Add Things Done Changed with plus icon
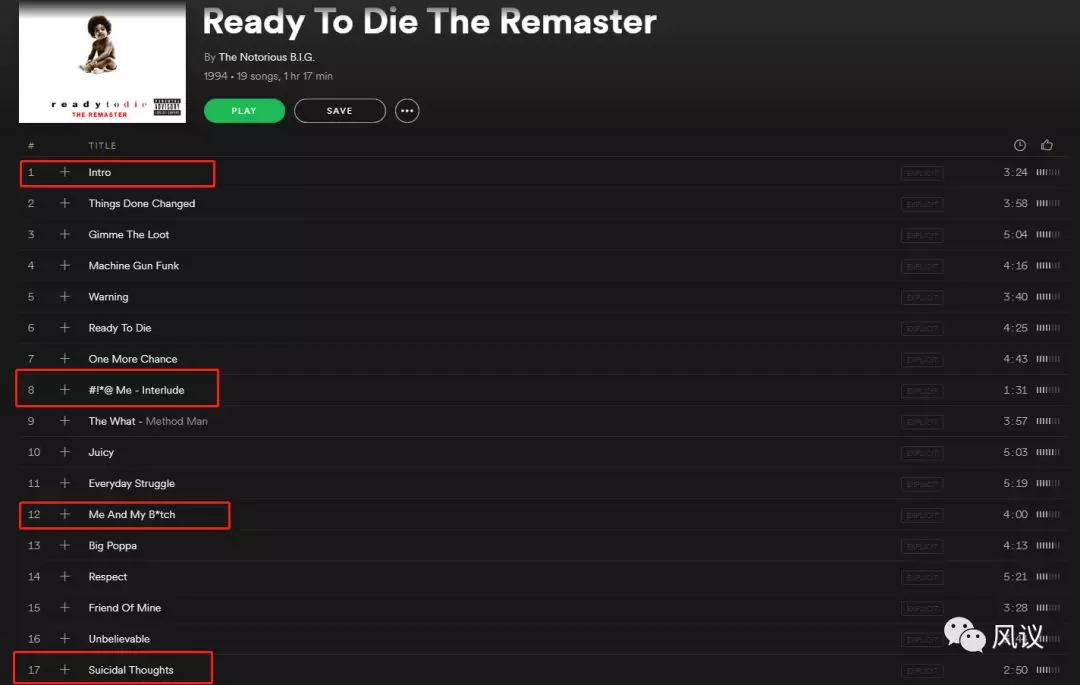This screenshot has width=1080, height=685. tap(65, 203)
